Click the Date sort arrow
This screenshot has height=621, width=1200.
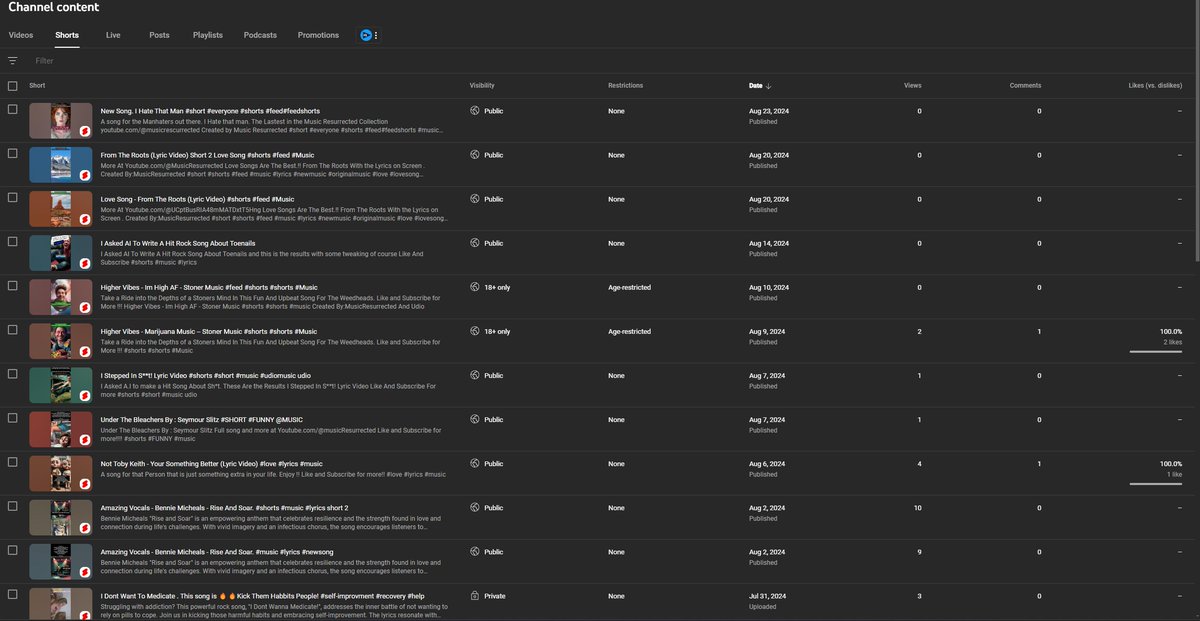(768, 86)
